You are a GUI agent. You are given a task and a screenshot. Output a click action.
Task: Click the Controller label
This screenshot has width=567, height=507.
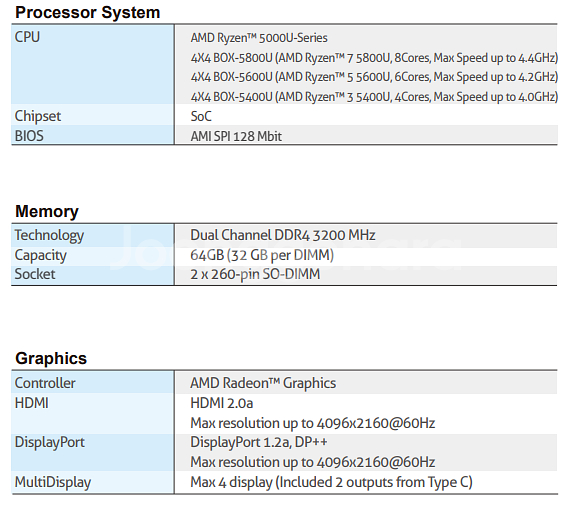pos(45,383)
